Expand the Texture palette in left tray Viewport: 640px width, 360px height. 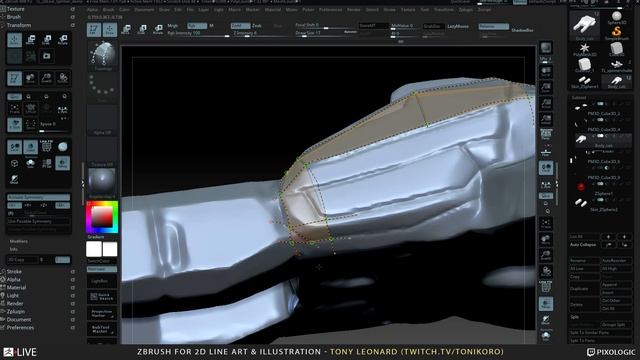15,9
